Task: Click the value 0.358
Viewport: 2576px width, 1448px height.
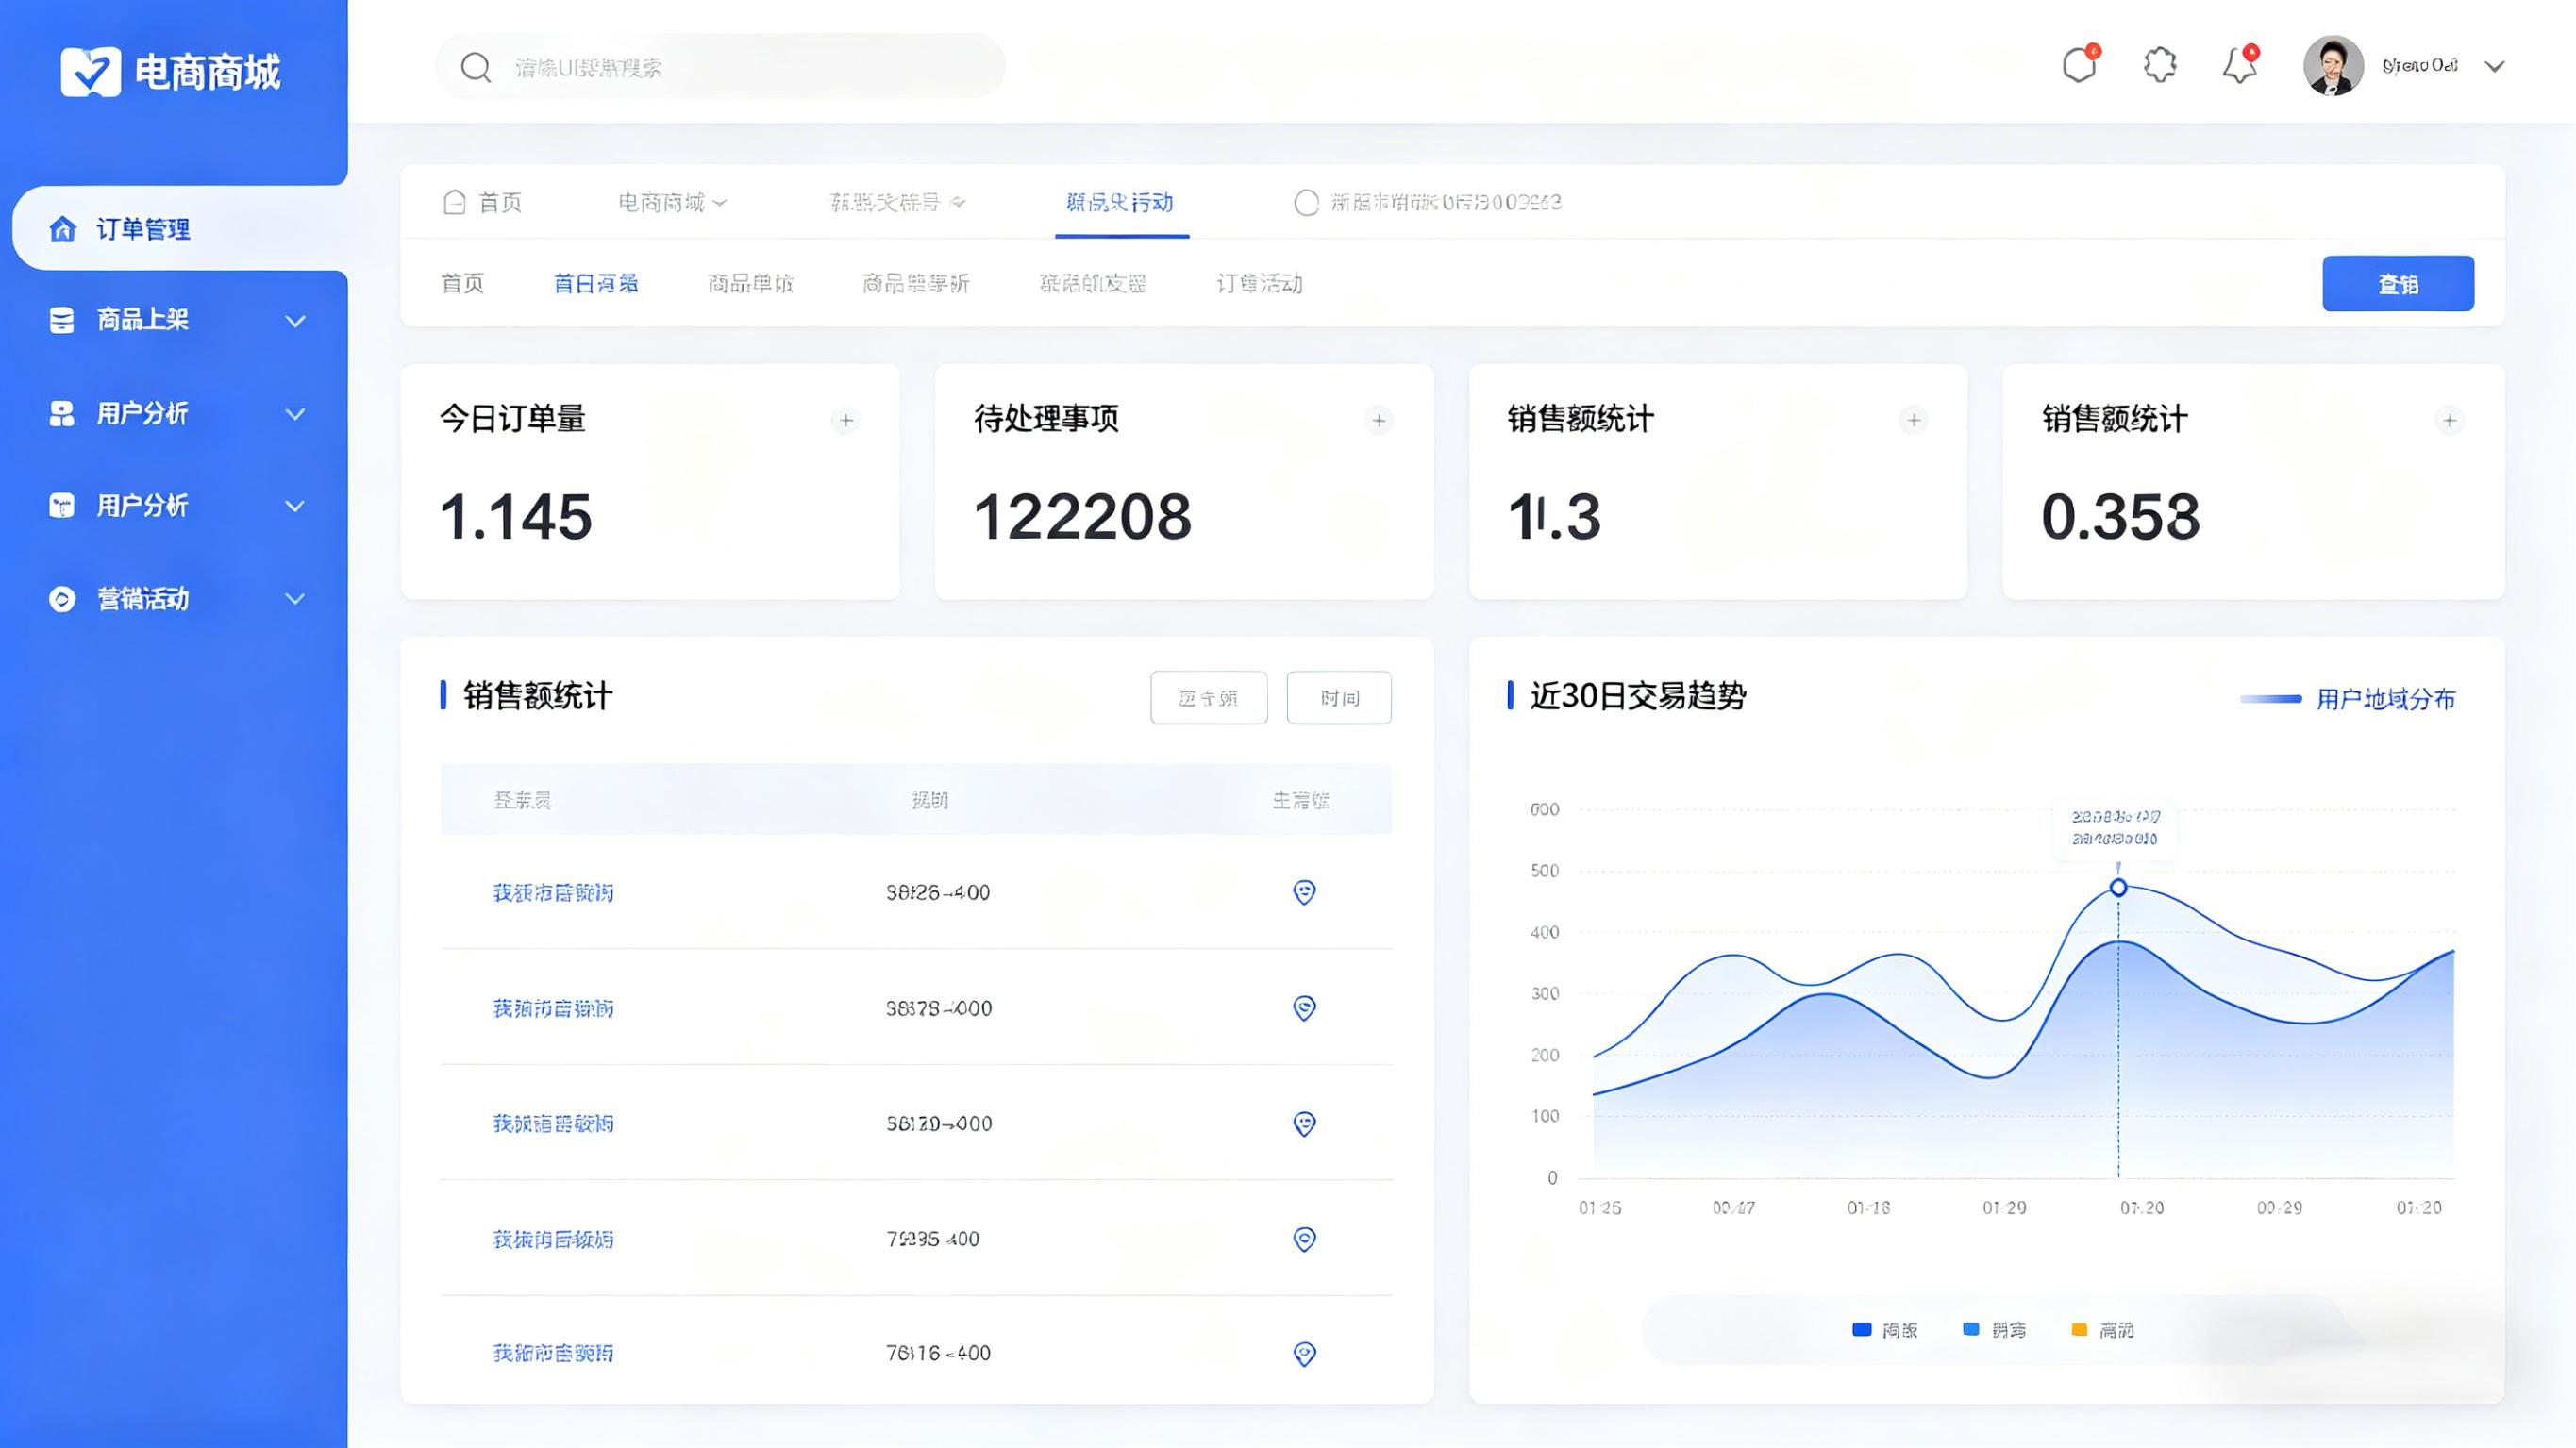Action: tap(2120, 517)
